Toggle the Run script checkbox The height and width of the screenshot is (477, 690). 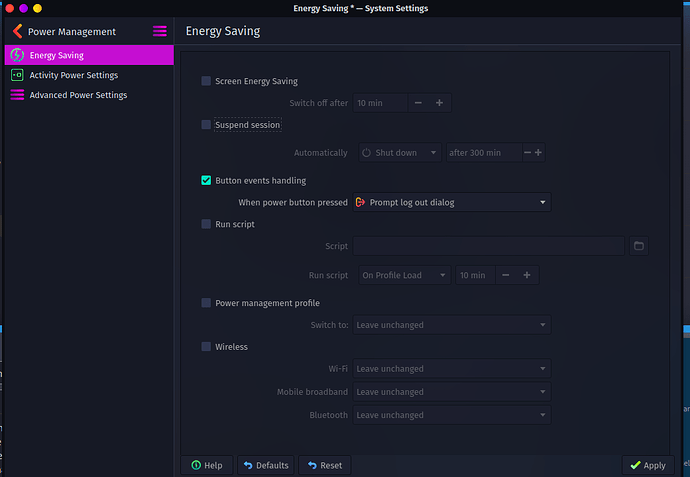(x=206, y=224)
